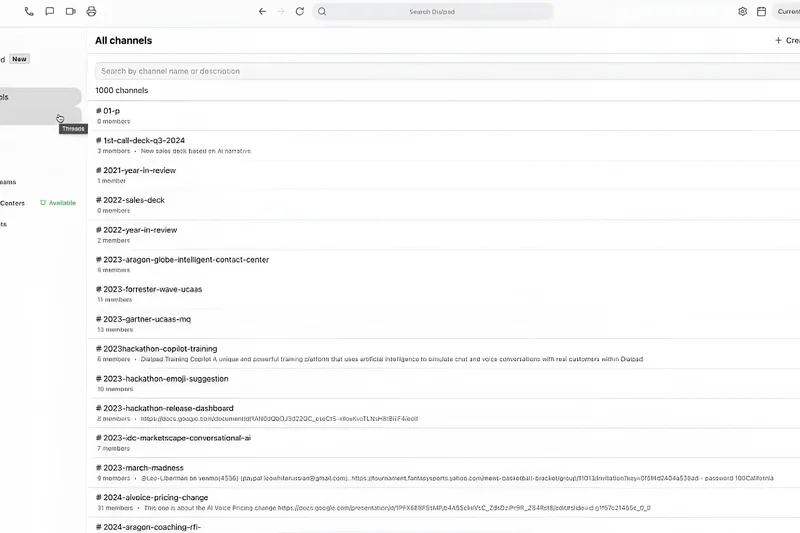800x533 pixels.
Task: Open the 2024-aivoice-pricing-change channel
Action: (x=155, y=497)
